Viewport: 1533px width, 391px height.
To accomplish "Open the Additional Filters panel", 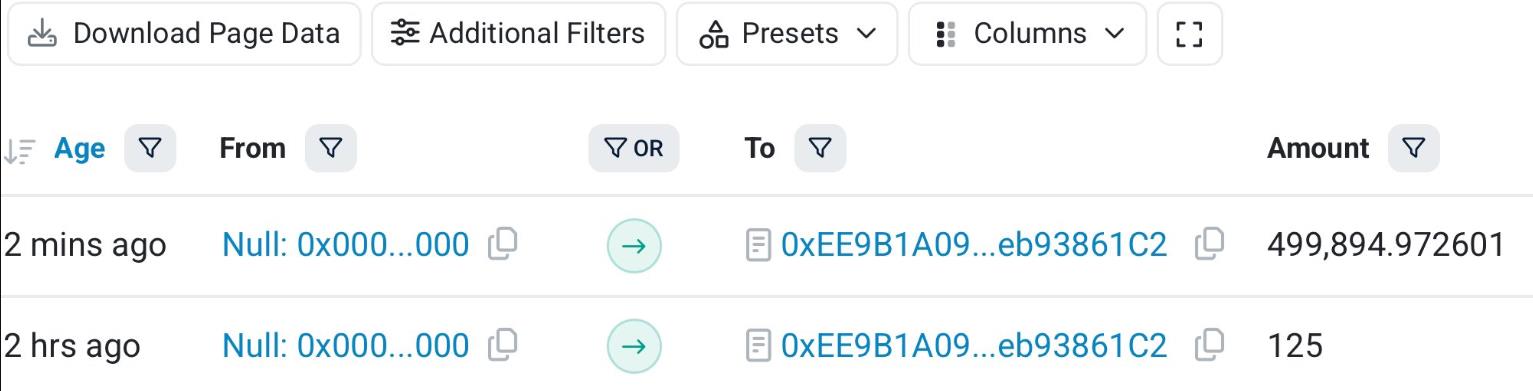I will coord(518,34).
